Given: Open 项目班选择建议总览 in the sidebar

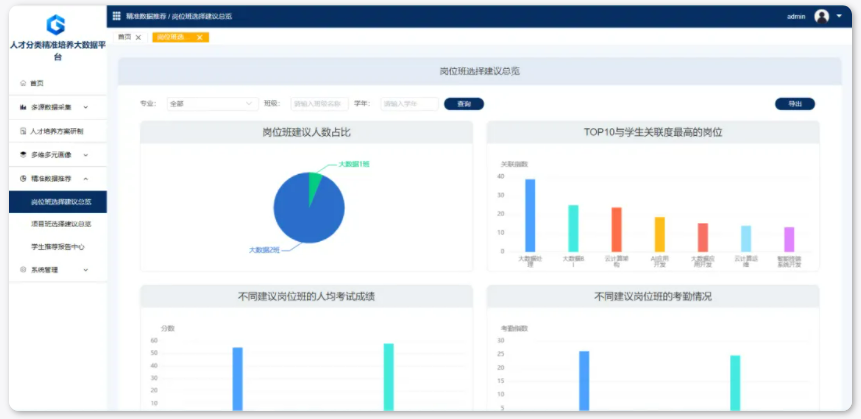Looking at the screenshot, I should [x=61, y=224].
